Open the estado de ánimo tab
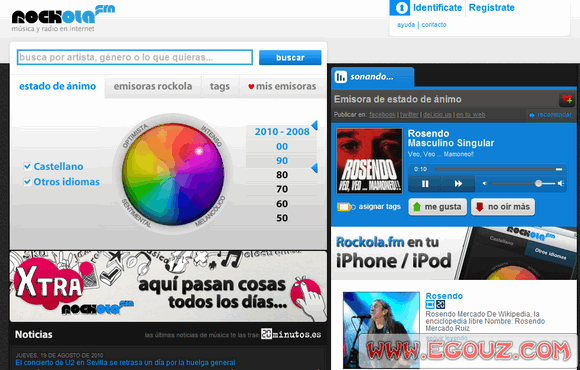This screenshot has height=370, width=580. [57, 86]
